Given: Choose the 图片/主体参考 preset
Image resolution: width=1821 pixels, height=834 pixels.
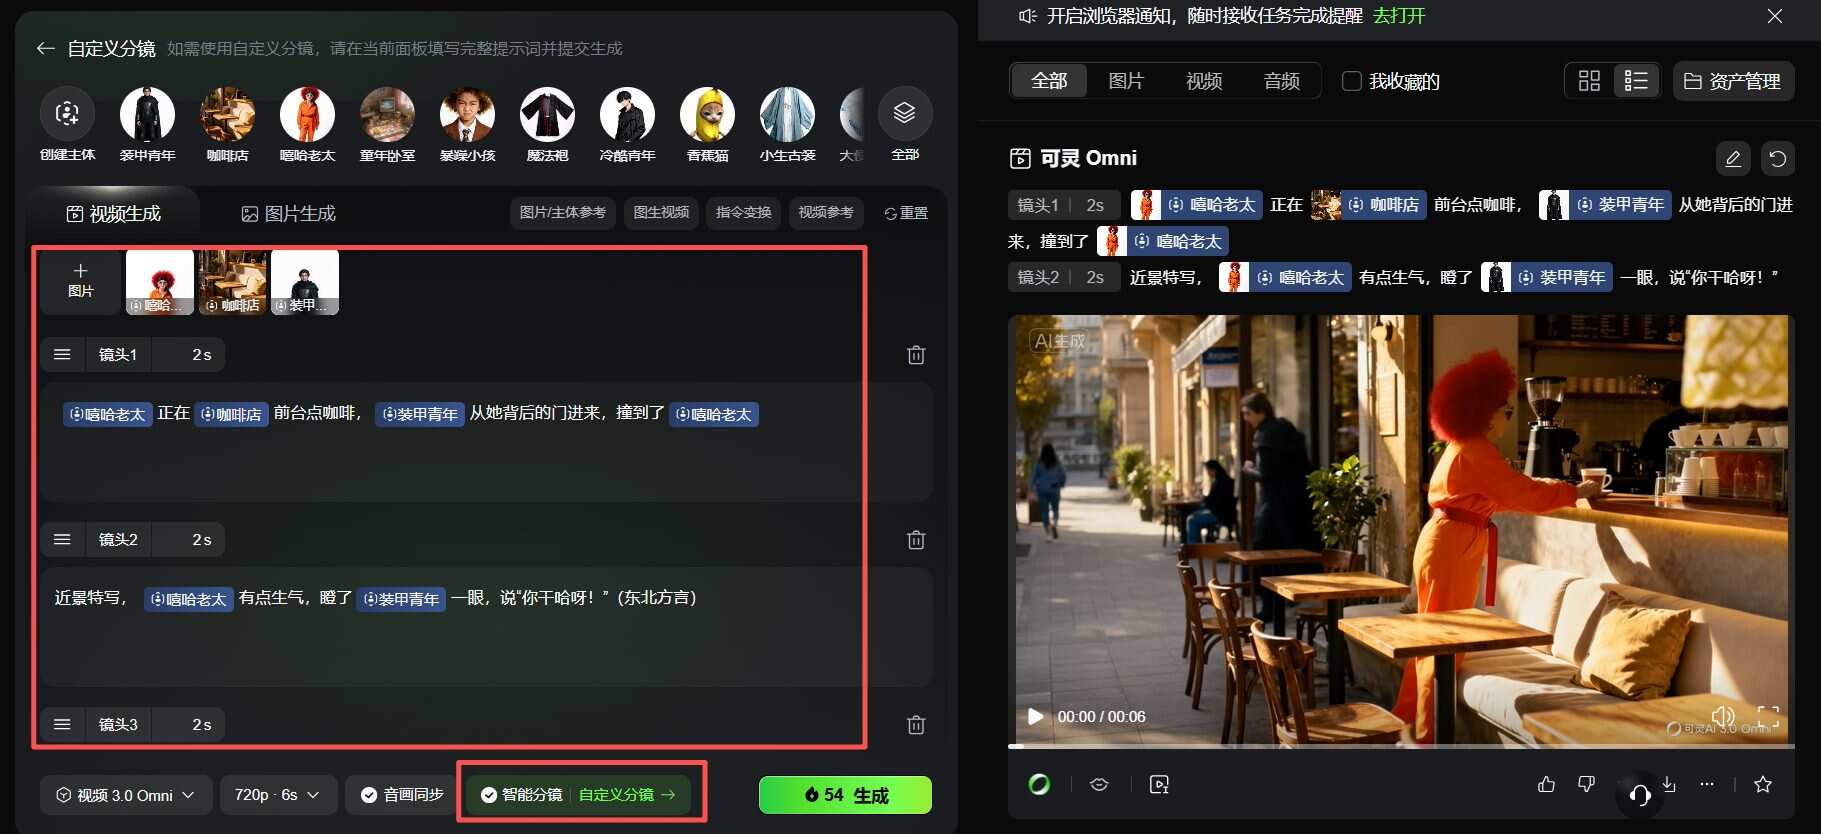Looking at the screenshot, I should tap(563, 212).
